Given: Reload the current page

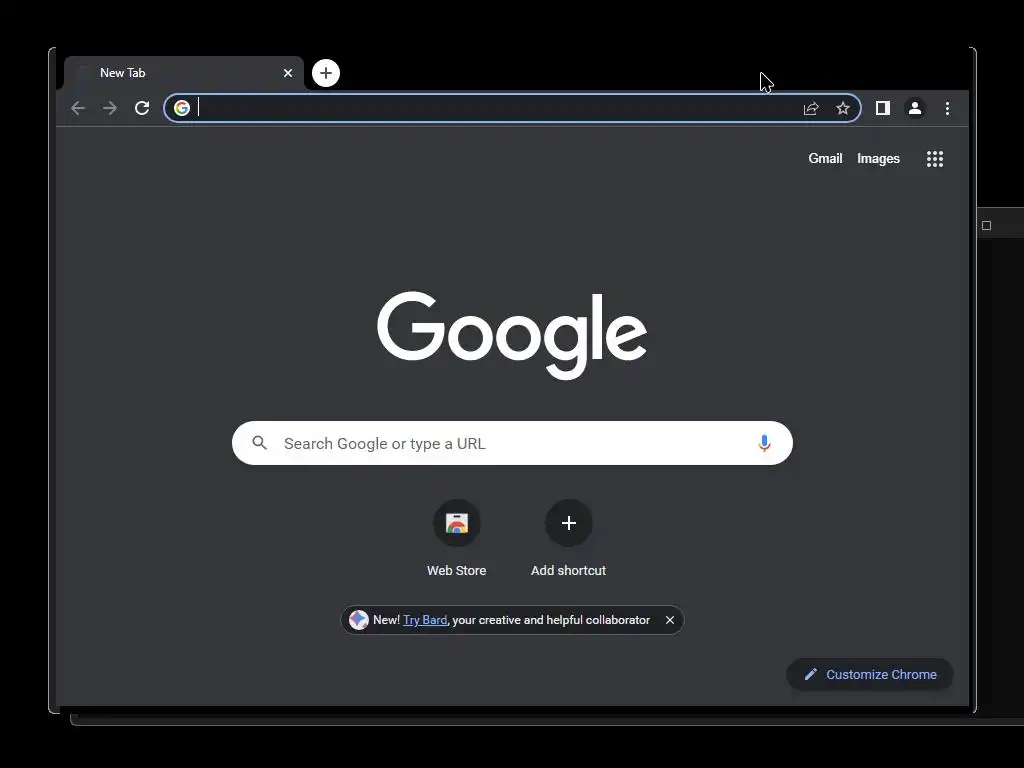Looking at the screenshot, I should pyautogui.click(x=142, y=108).
